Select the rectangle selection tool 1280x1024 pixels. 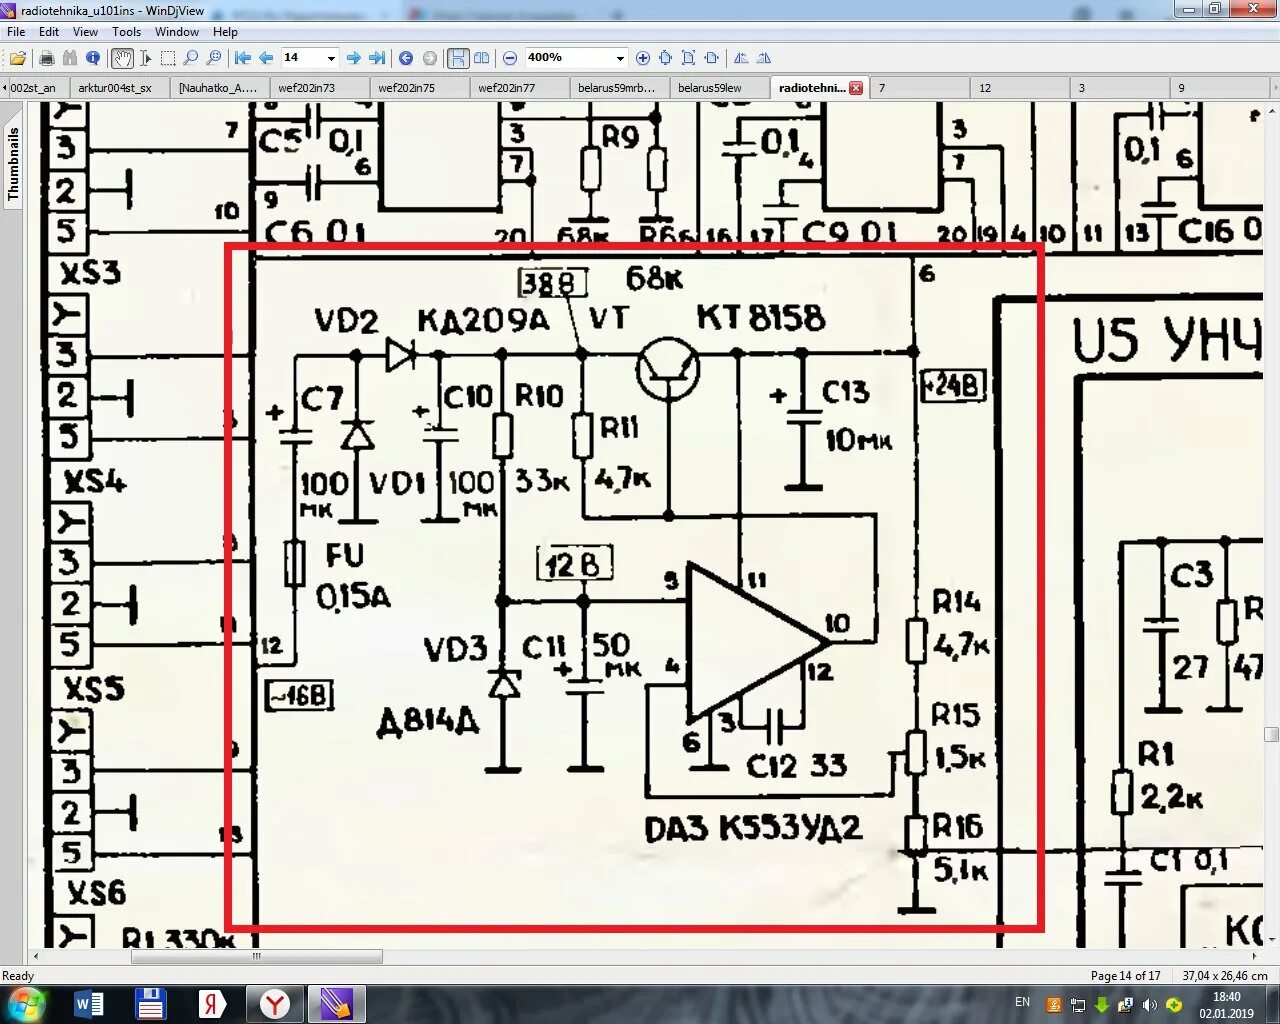tap(168, 58)
